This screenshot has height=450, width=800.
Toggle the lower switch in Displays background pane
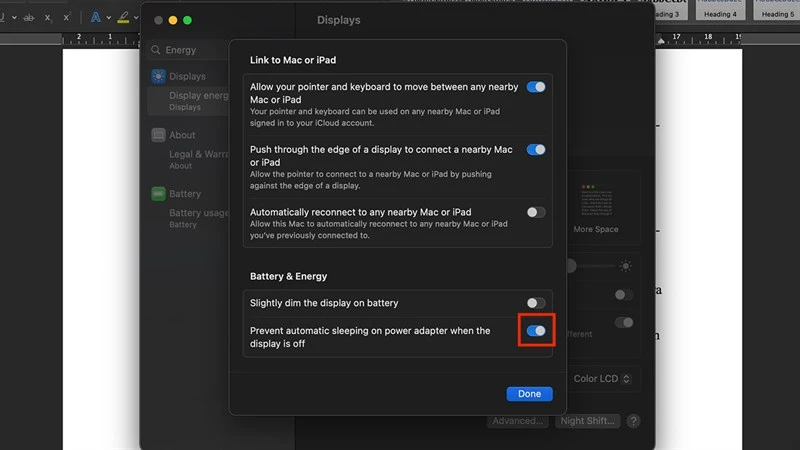click(623, 322)
